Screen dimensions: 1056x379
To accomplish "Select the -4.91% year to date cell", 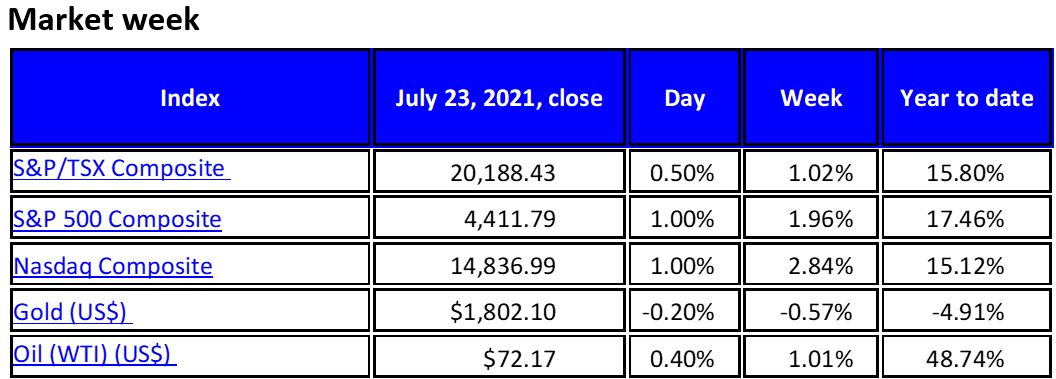I will (966, 312).
